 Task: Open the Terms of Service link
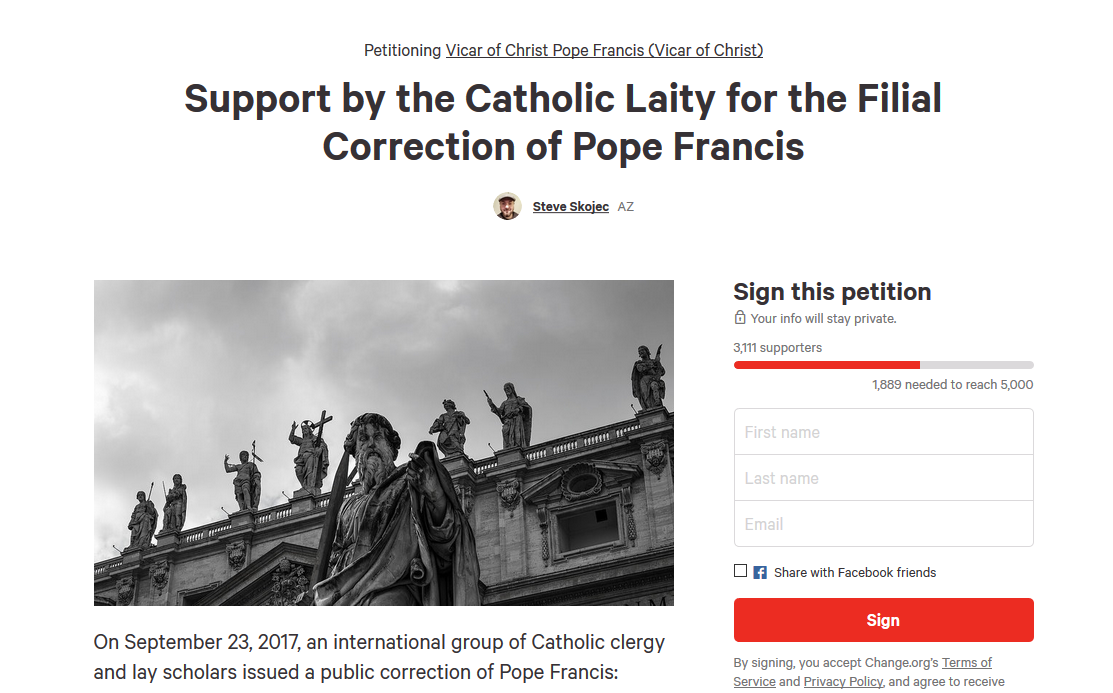966,663
